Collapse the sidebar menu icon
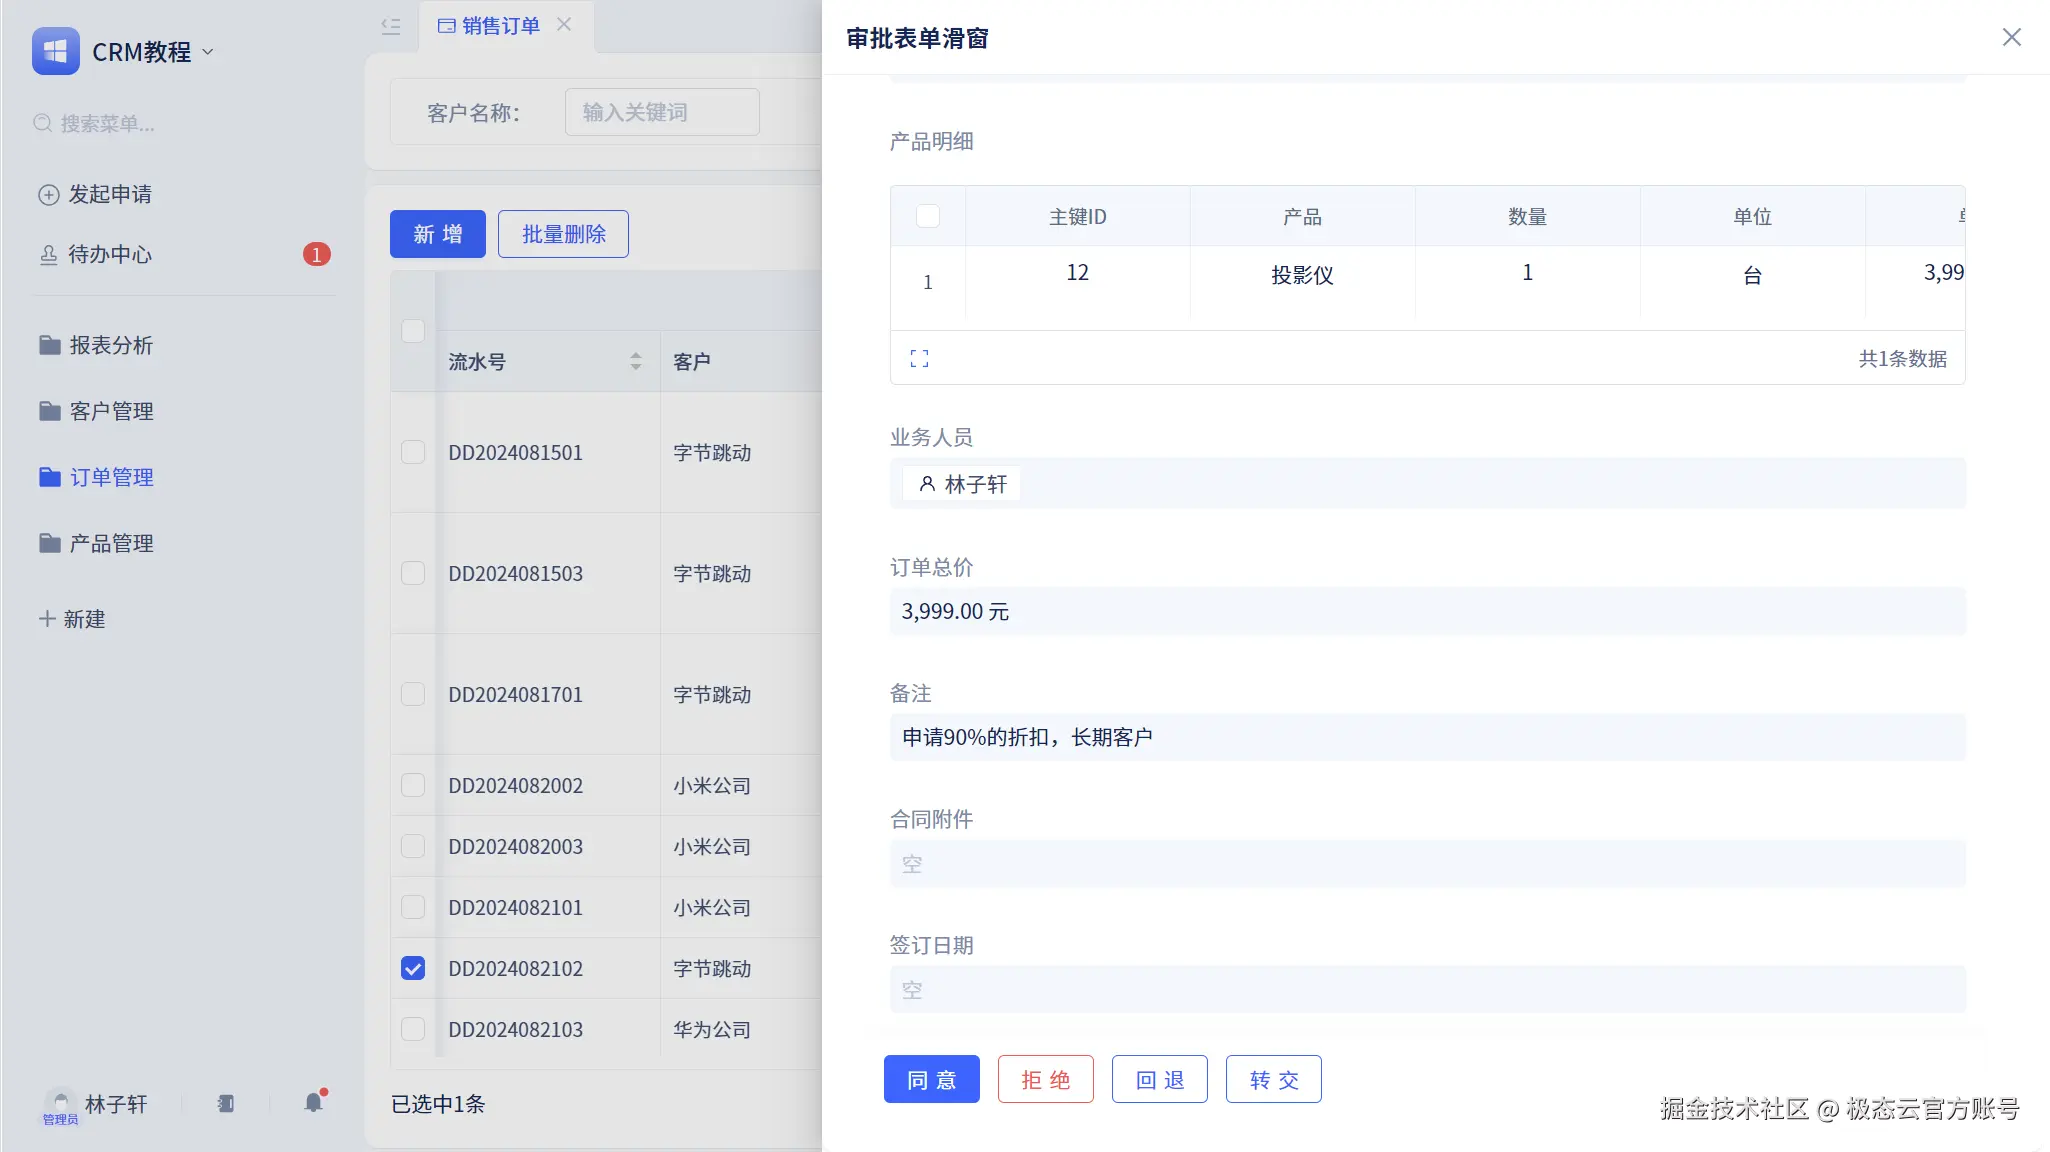Screen dimensions: 2050x1152 [x=391, y=27]
